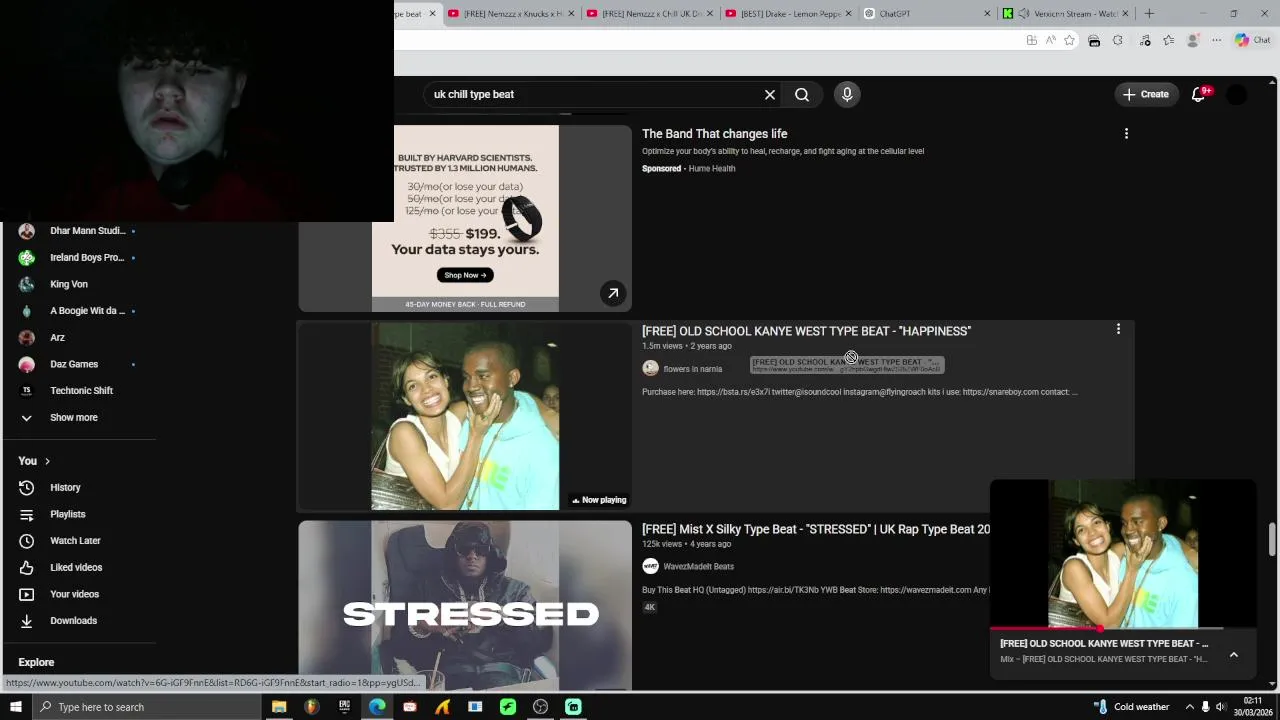Click the Hume Health sponsor name
The width and height of the screenshot is (1280, 720).
point(712,168)
